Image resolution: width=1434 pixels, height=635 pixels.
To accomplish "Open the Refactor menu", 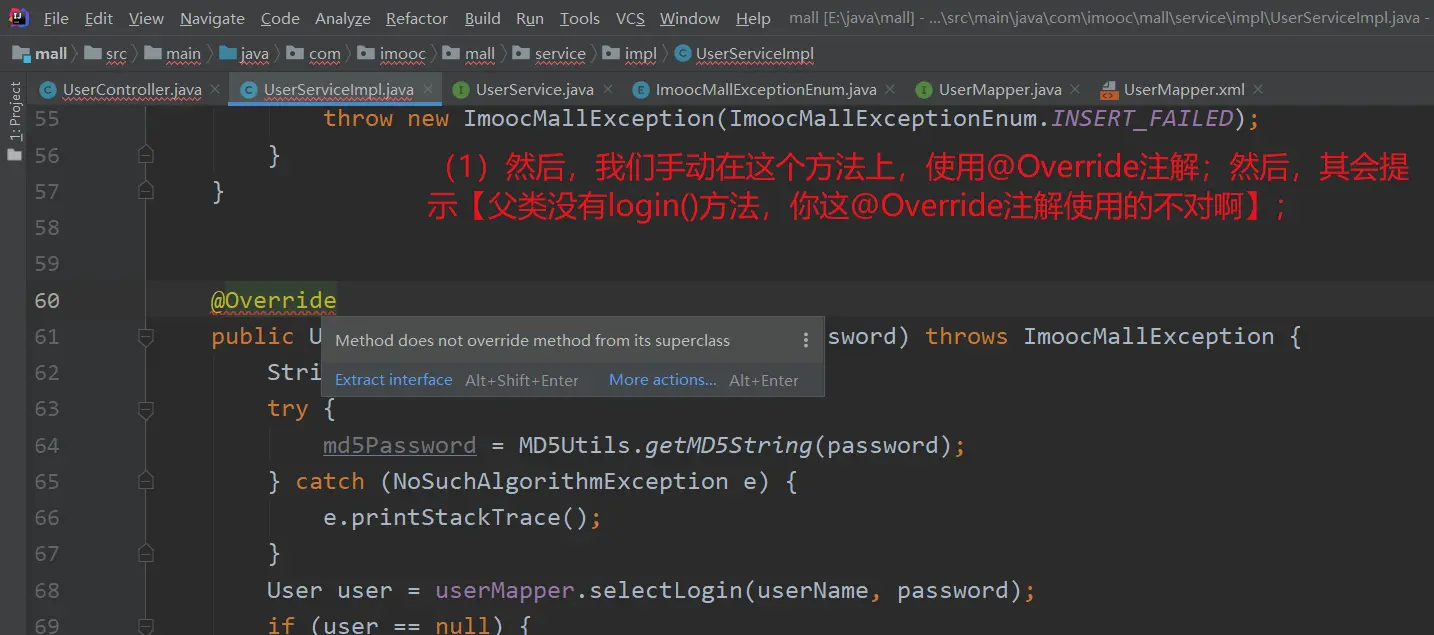I will 417,19.
